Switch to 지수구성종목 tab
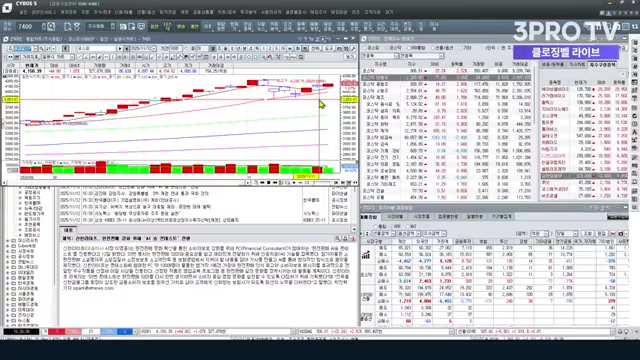 click(602, 65)
